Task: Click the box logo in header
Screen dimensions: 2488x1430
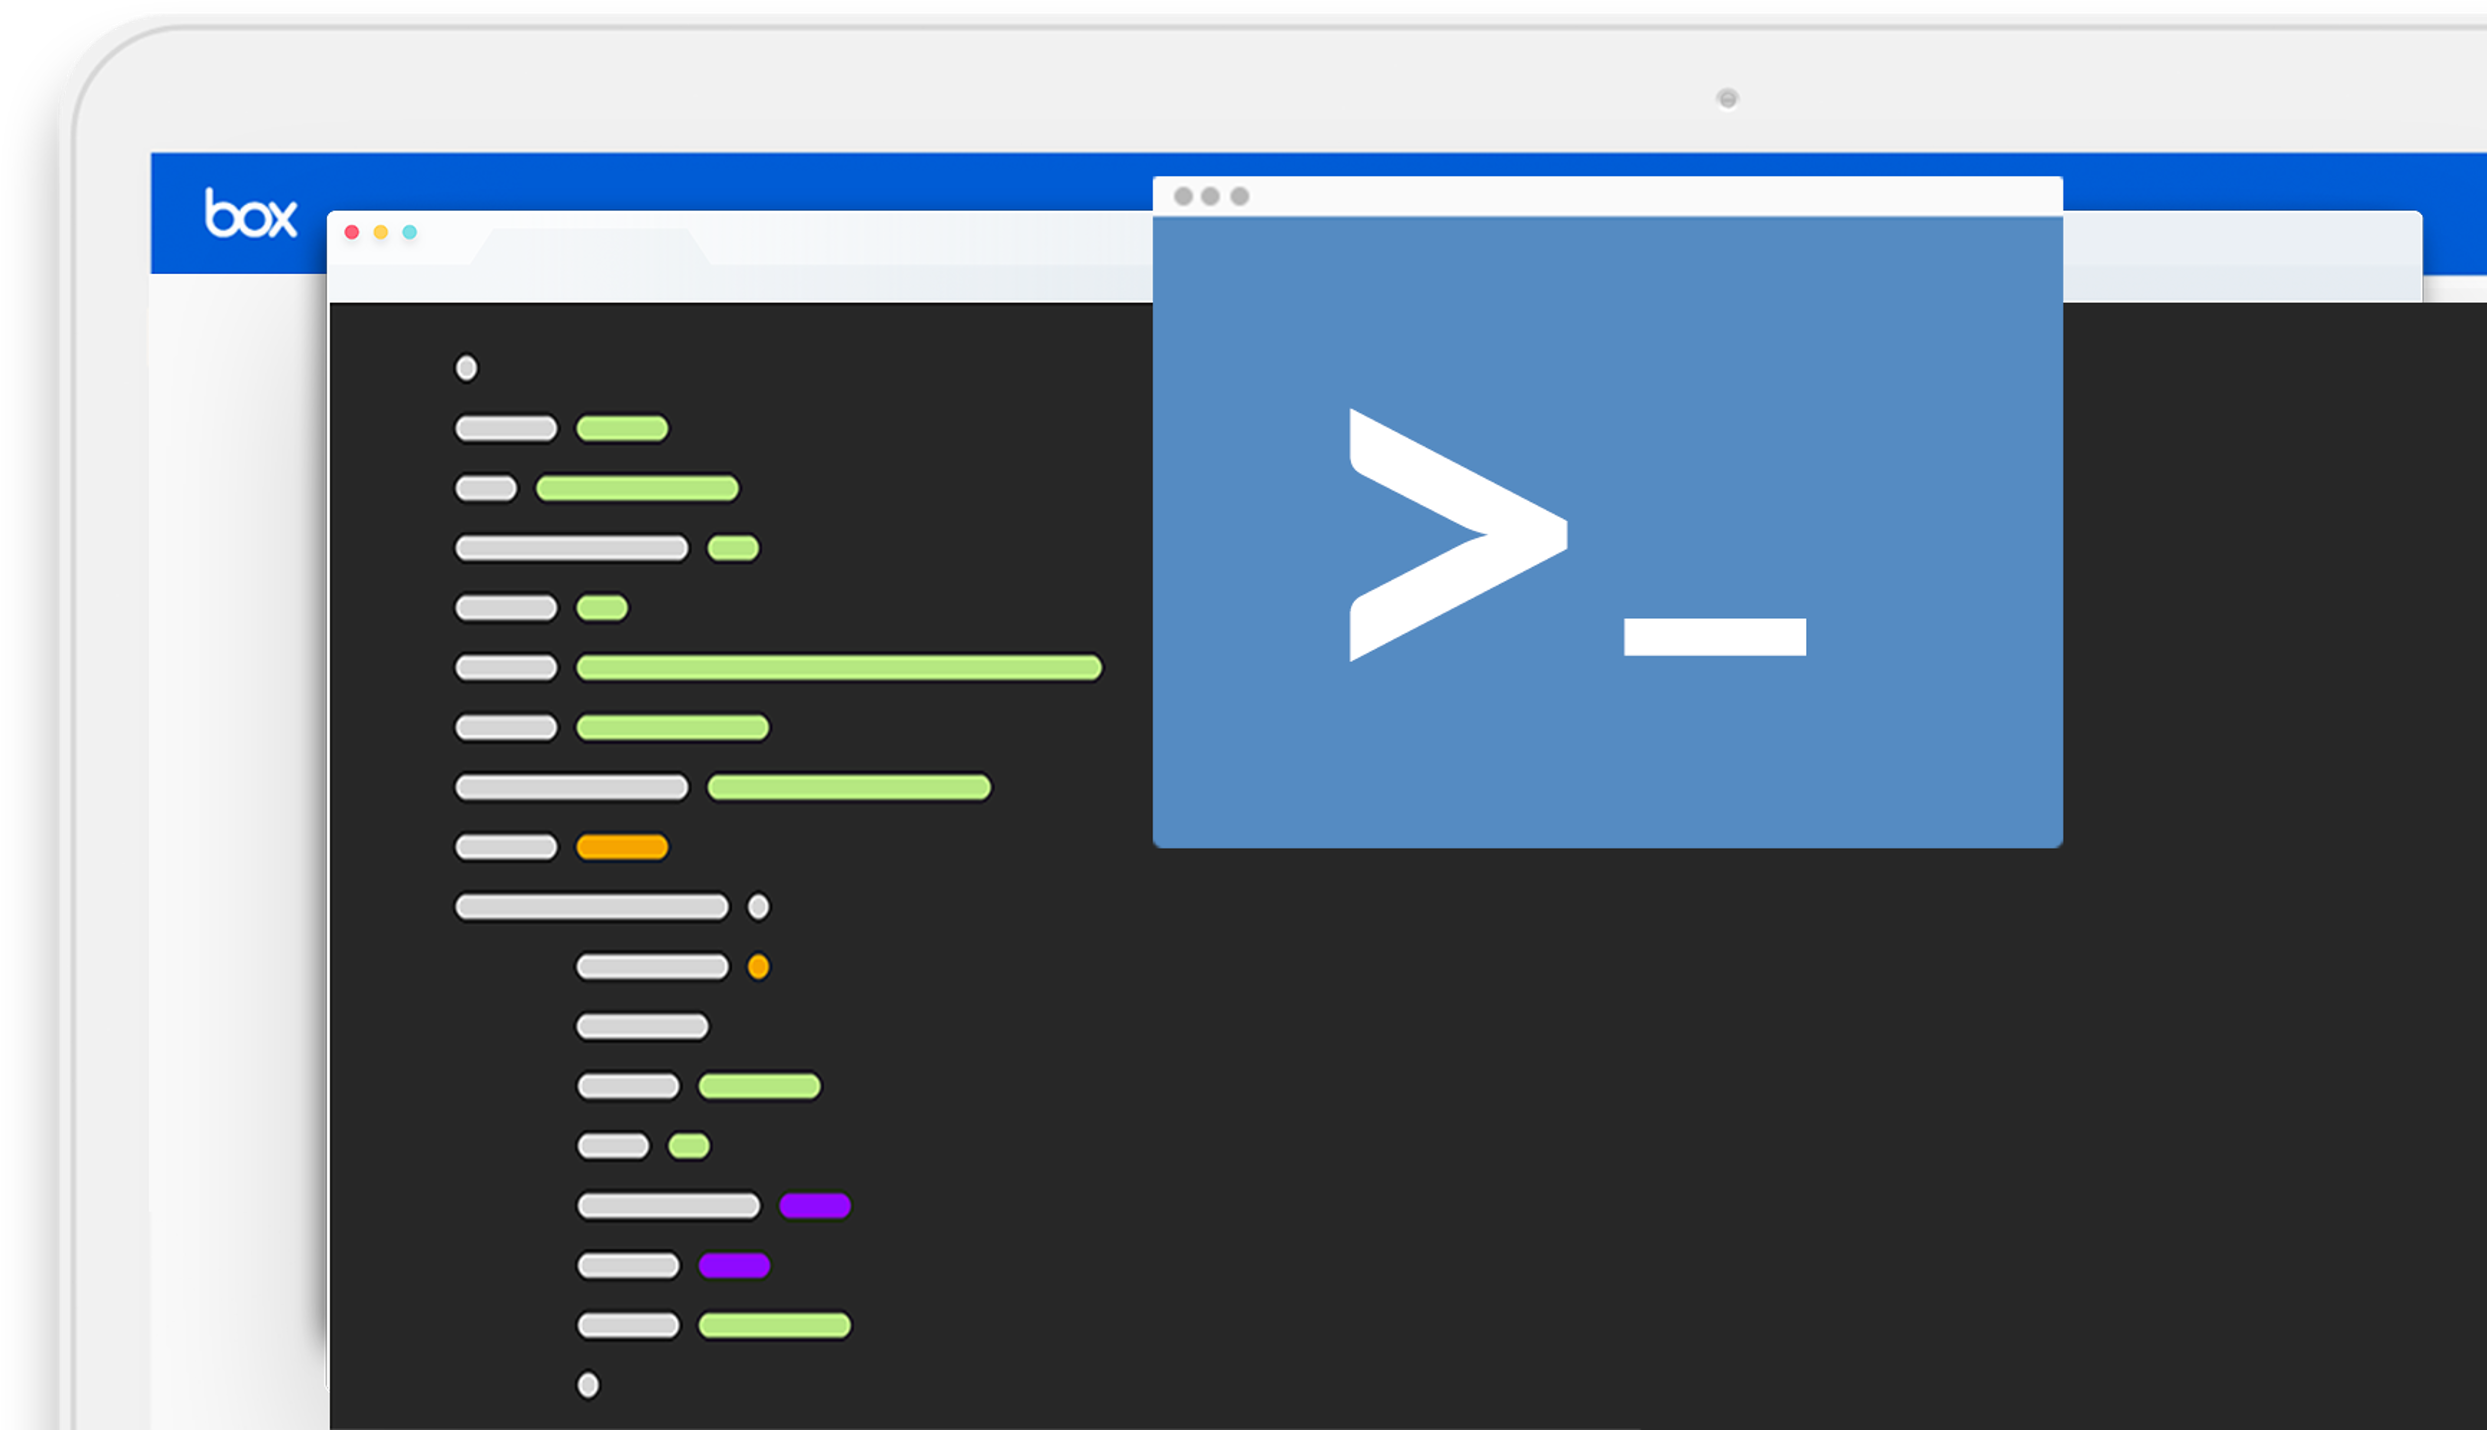Action: coord(250,213)
